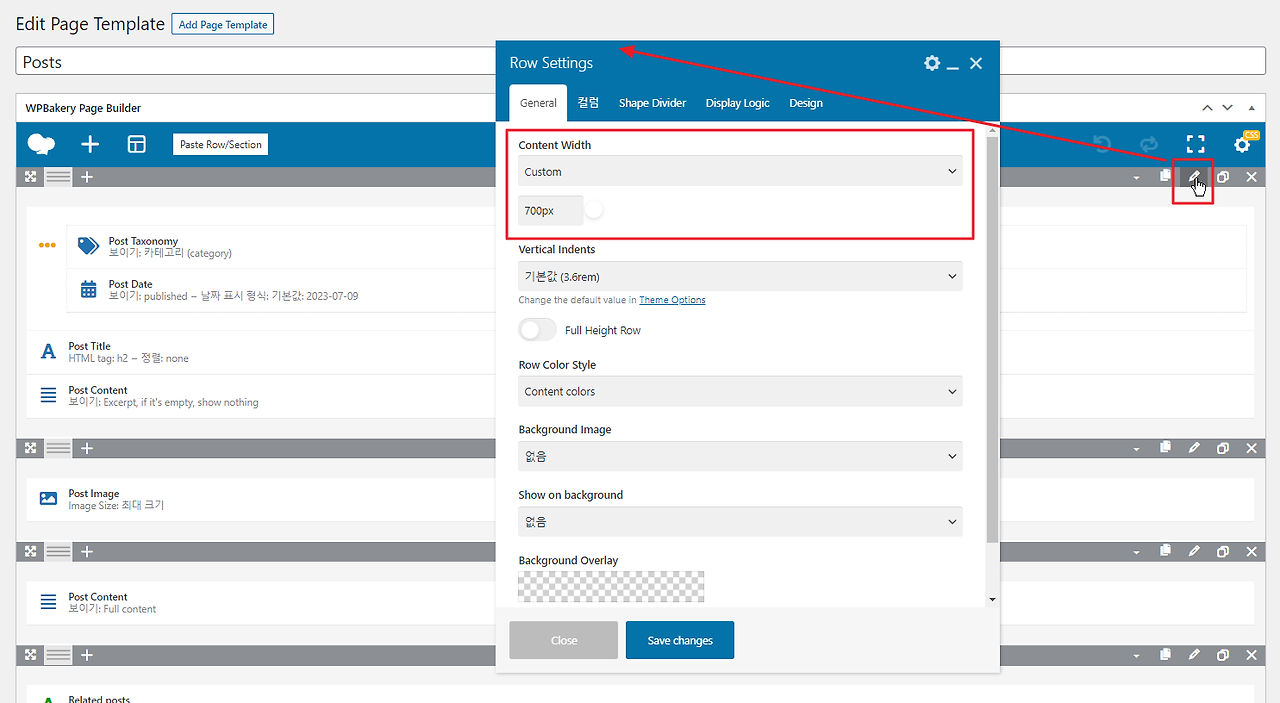Change column layout of Post Taxonomy row
The height and width of the screenshot is (703, 1280).
tap(59, 177)
